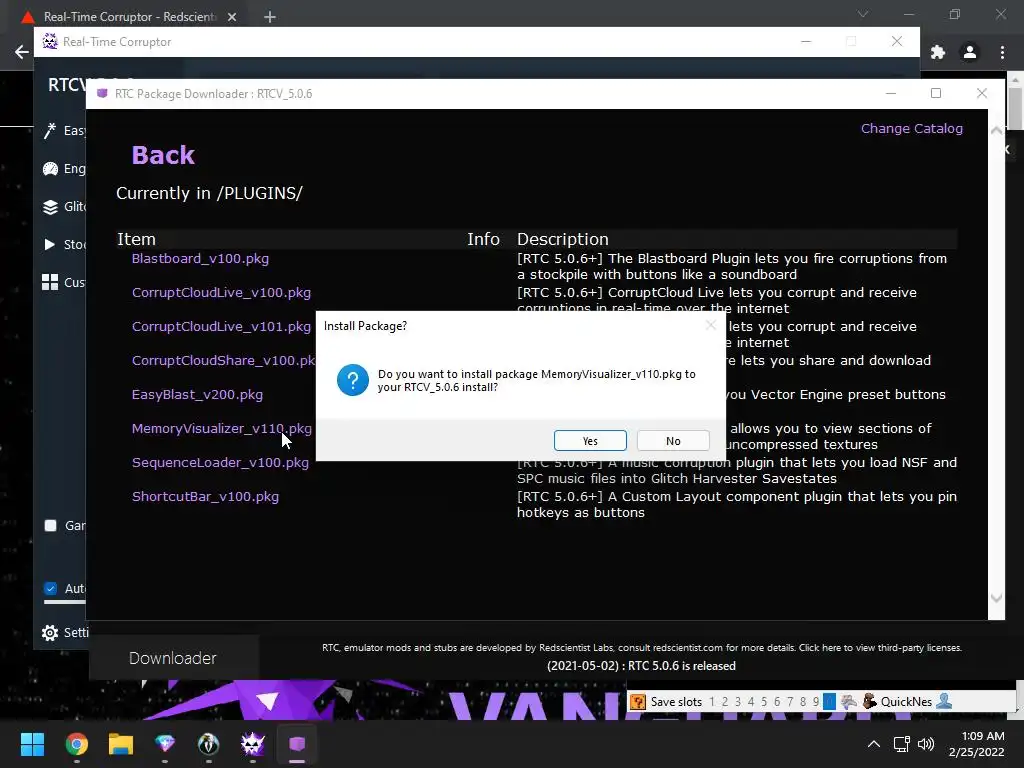Click downloader scrollbar up arrow
The width and height of the screenshot is (1024, 768).
pyautogui.click(x=996, y=131)
